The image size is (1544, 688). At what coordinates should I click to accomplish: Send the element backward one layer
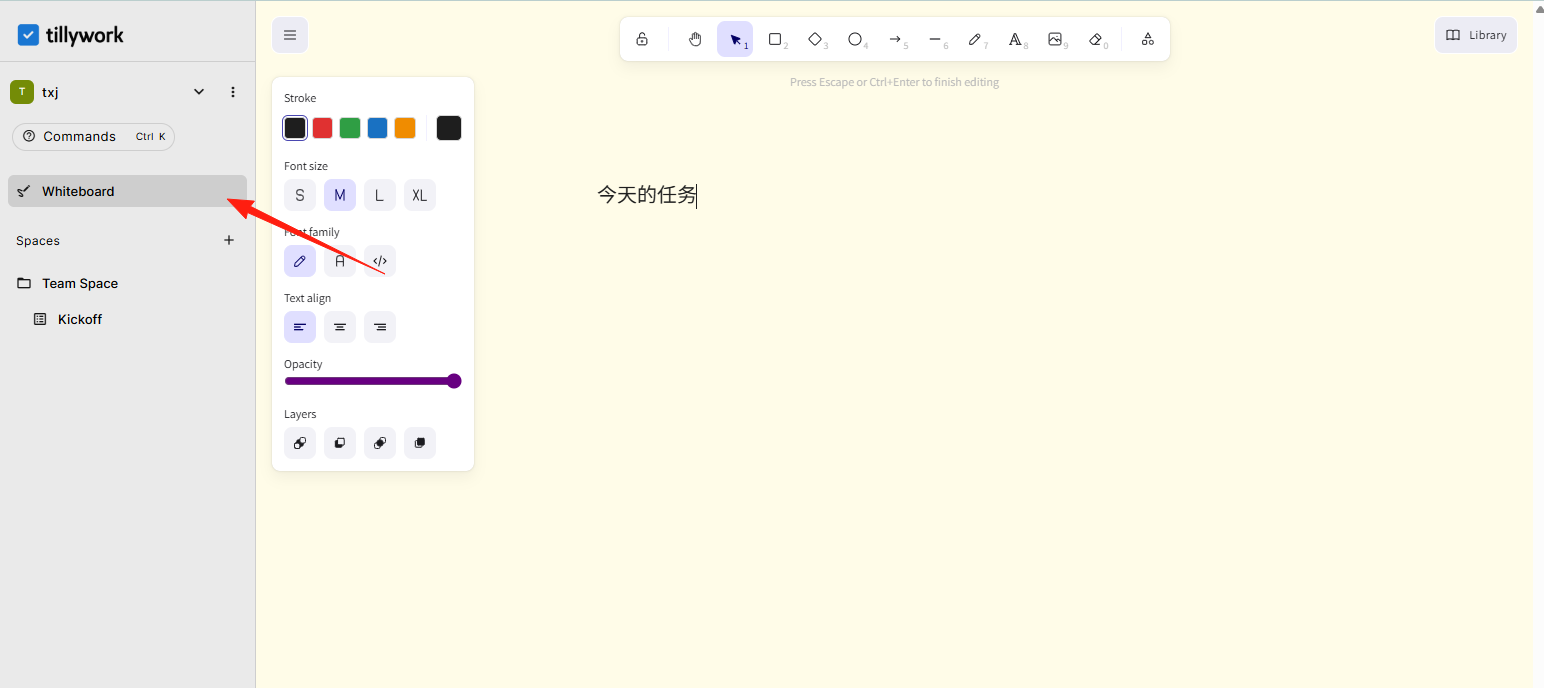[340, 443]
